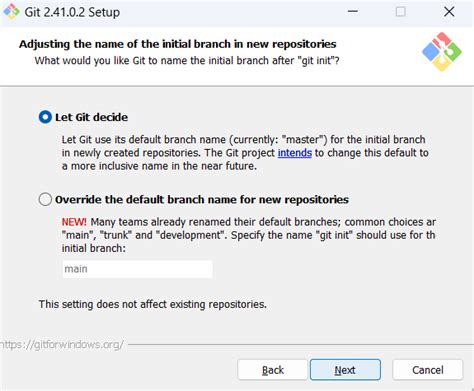Click the Git icon in the title bar
The height and width of the screenshot is (391, 474).
tap(11, 12)
